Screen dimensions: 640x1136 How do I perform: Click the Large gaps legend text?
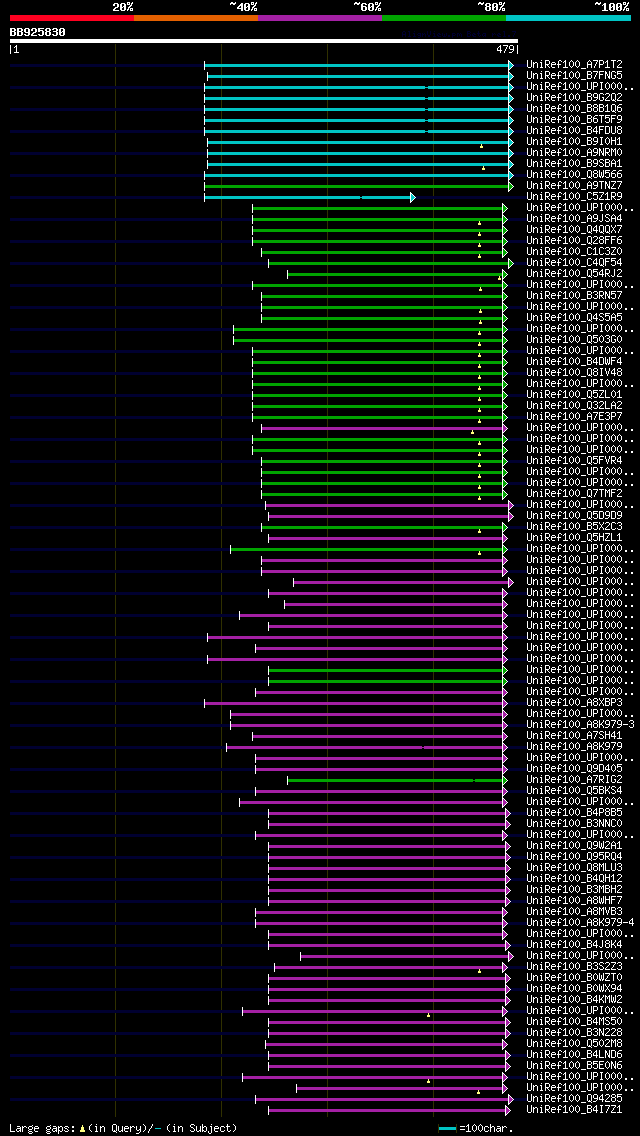[123, 1128]
